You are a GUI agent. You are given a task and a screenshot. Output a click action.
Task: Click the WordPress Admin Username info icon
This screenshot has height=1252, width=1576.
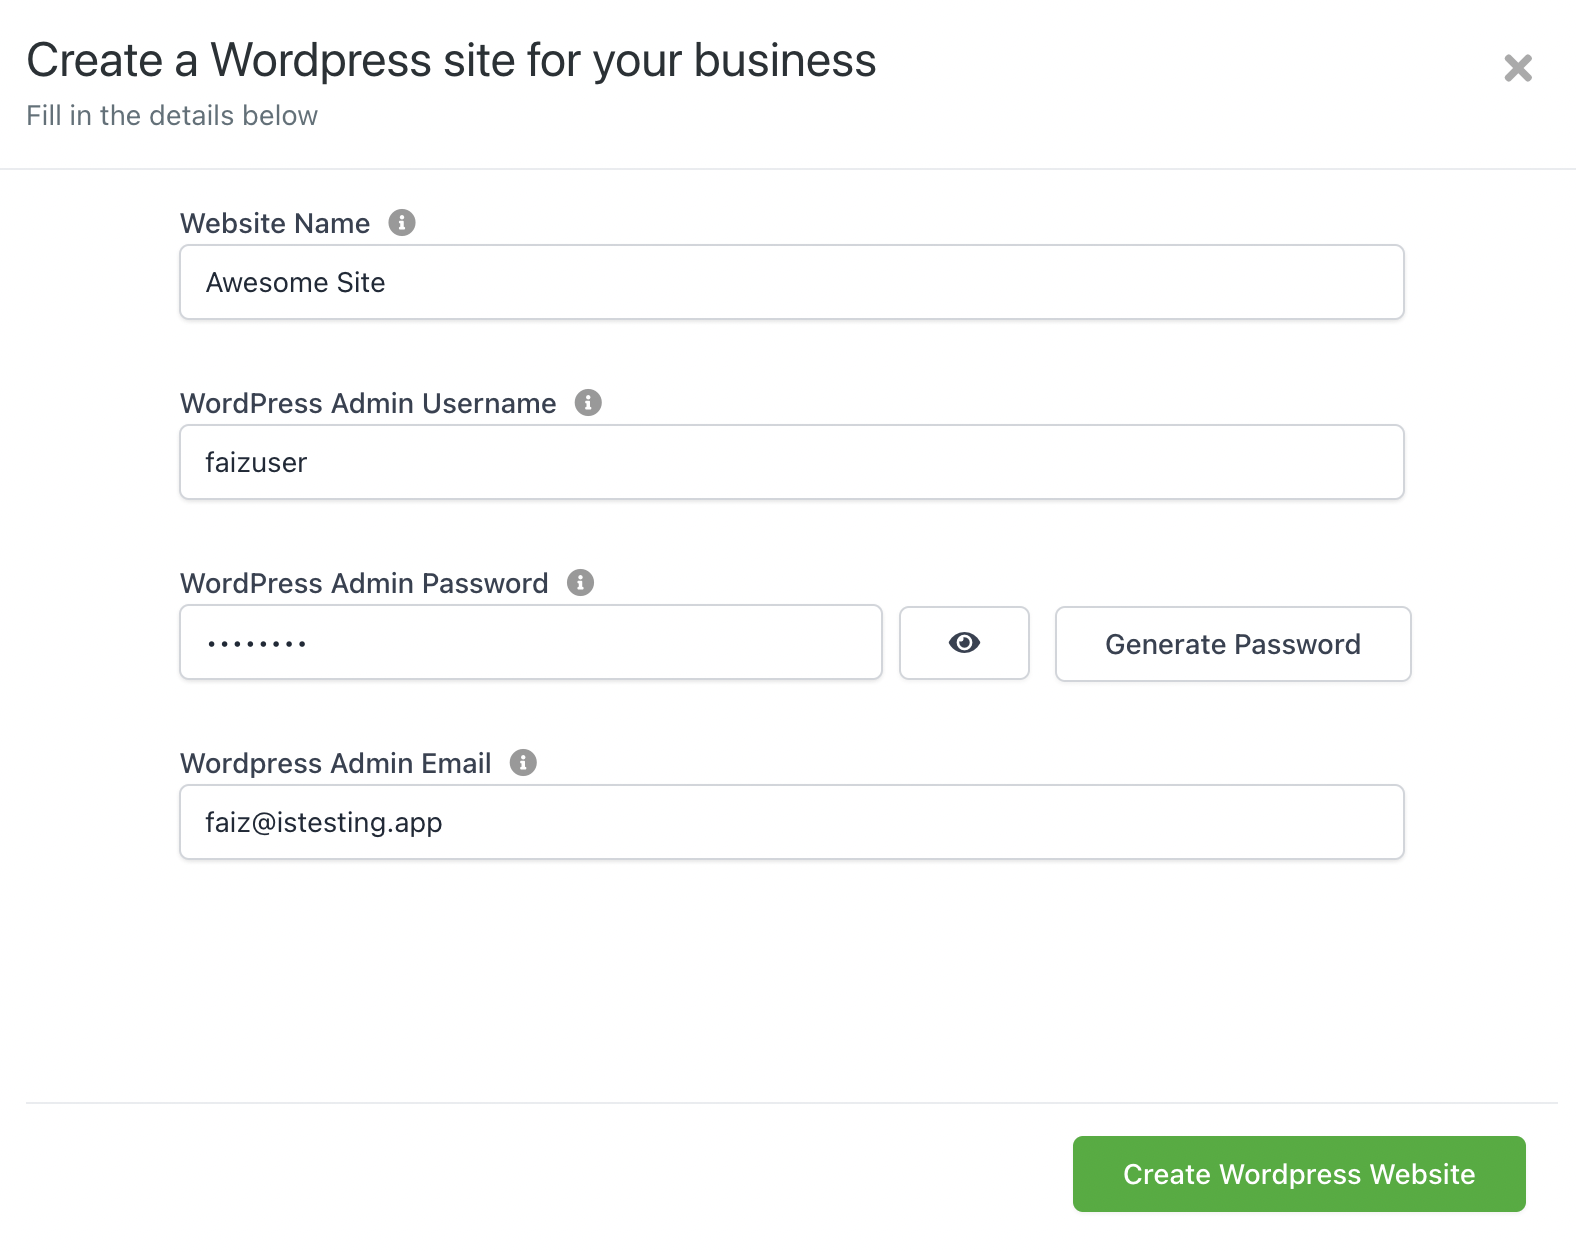point(588,402)
